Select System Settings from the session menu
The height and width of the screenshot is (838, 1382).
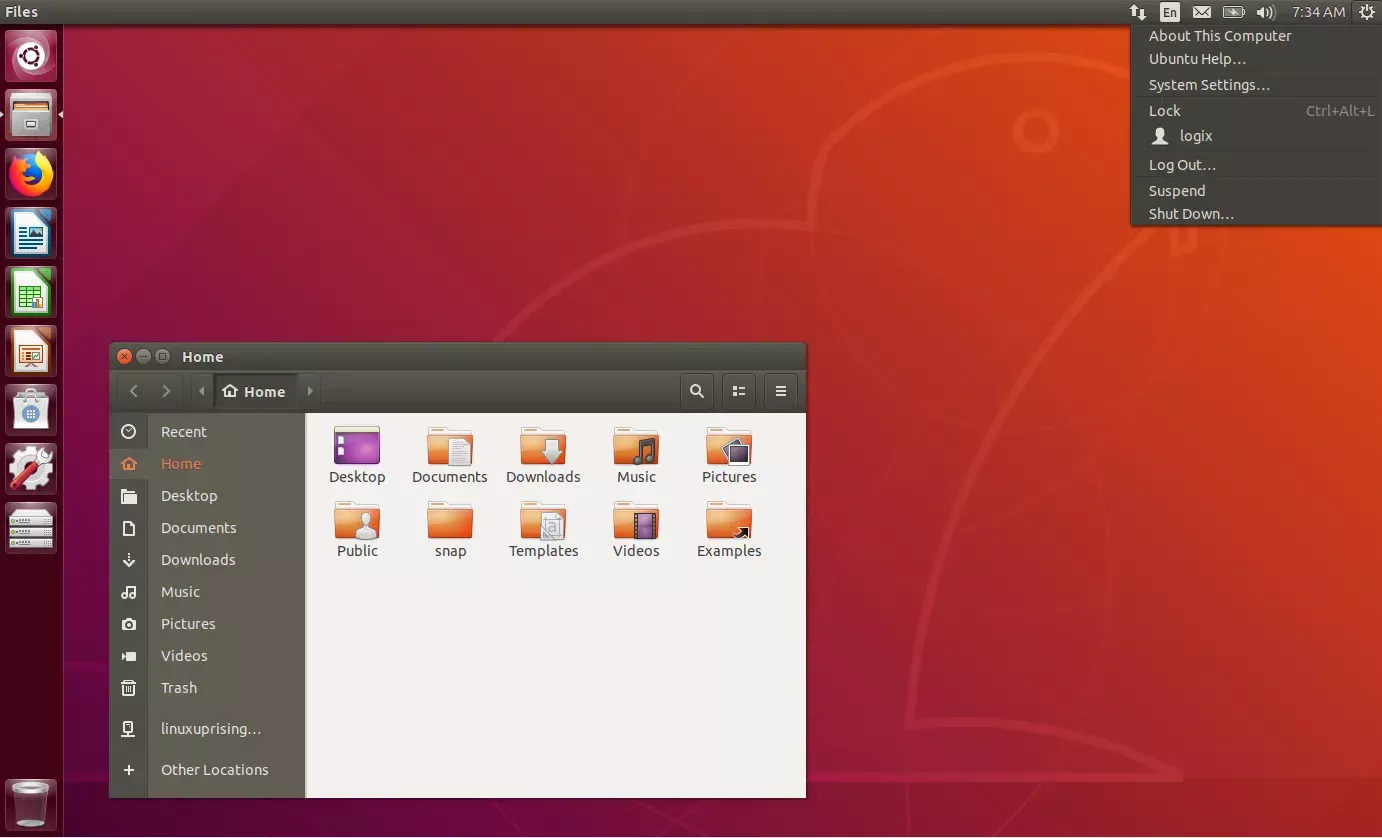pyautogui.click(x=1209, y=85)
